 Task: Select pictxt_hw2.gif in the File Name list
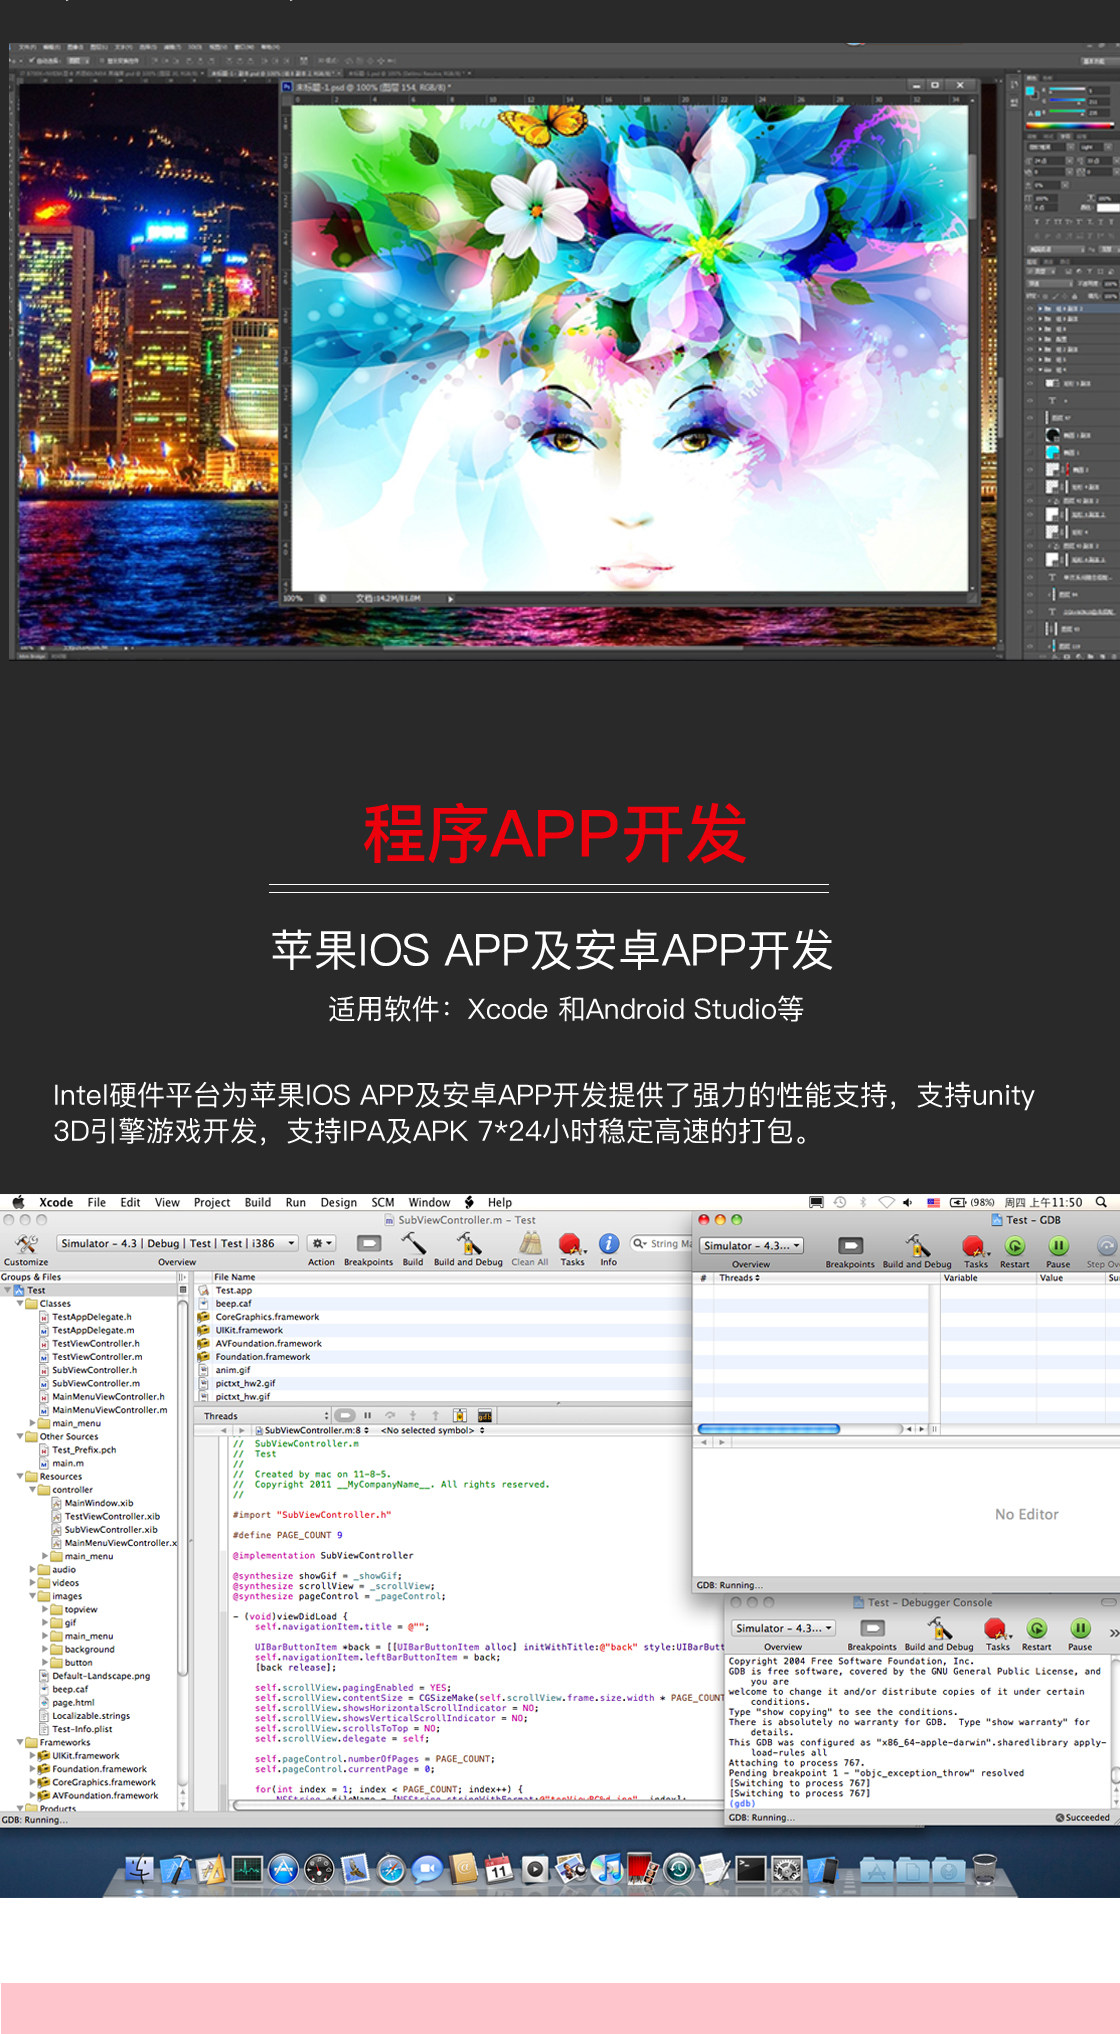tap(245, 1383)
